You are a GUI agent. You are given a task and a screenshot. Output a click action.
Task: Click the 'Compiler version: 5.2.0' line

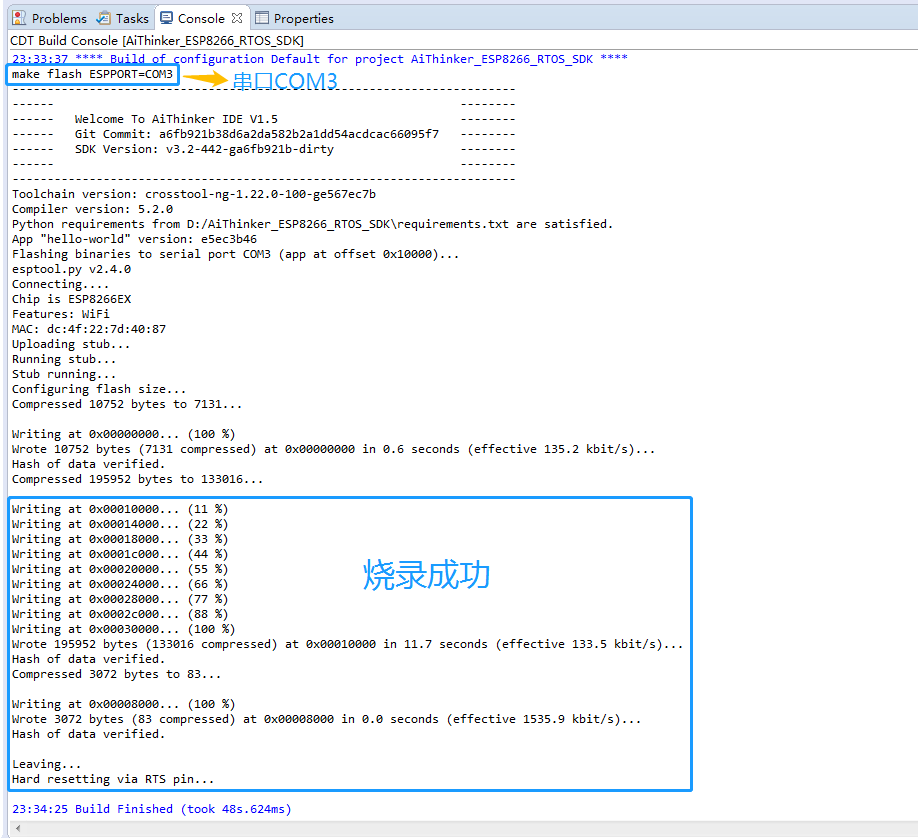93,209
